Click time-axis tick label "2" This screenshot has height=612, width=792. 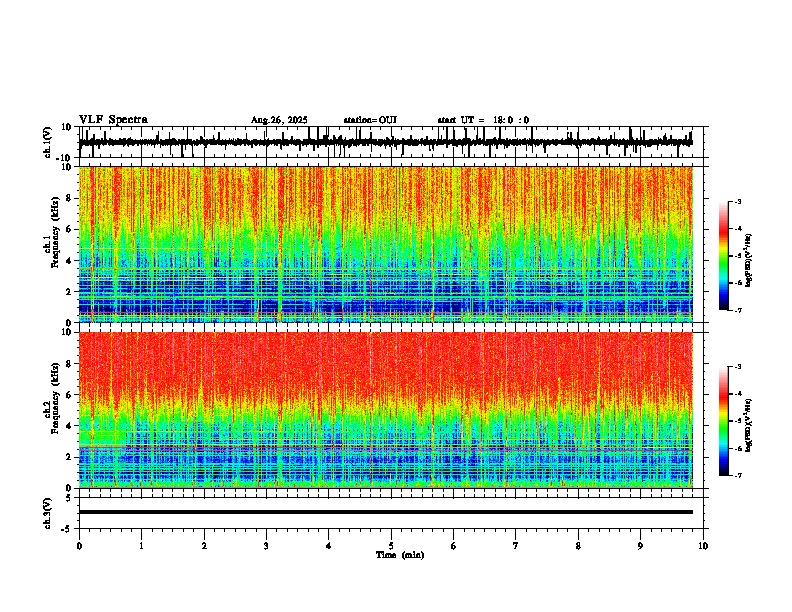(x=204, y=546)
